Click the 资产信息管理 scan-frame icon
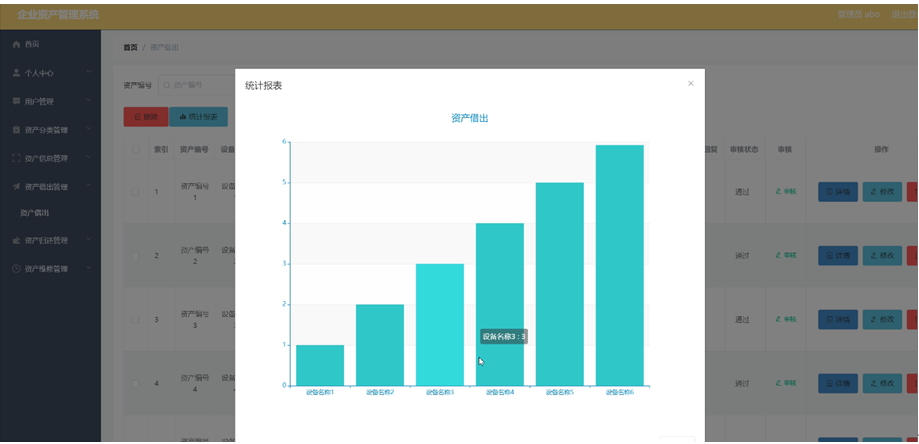The width and height of the screenshot is (919, 444). [x=16, y=158]
